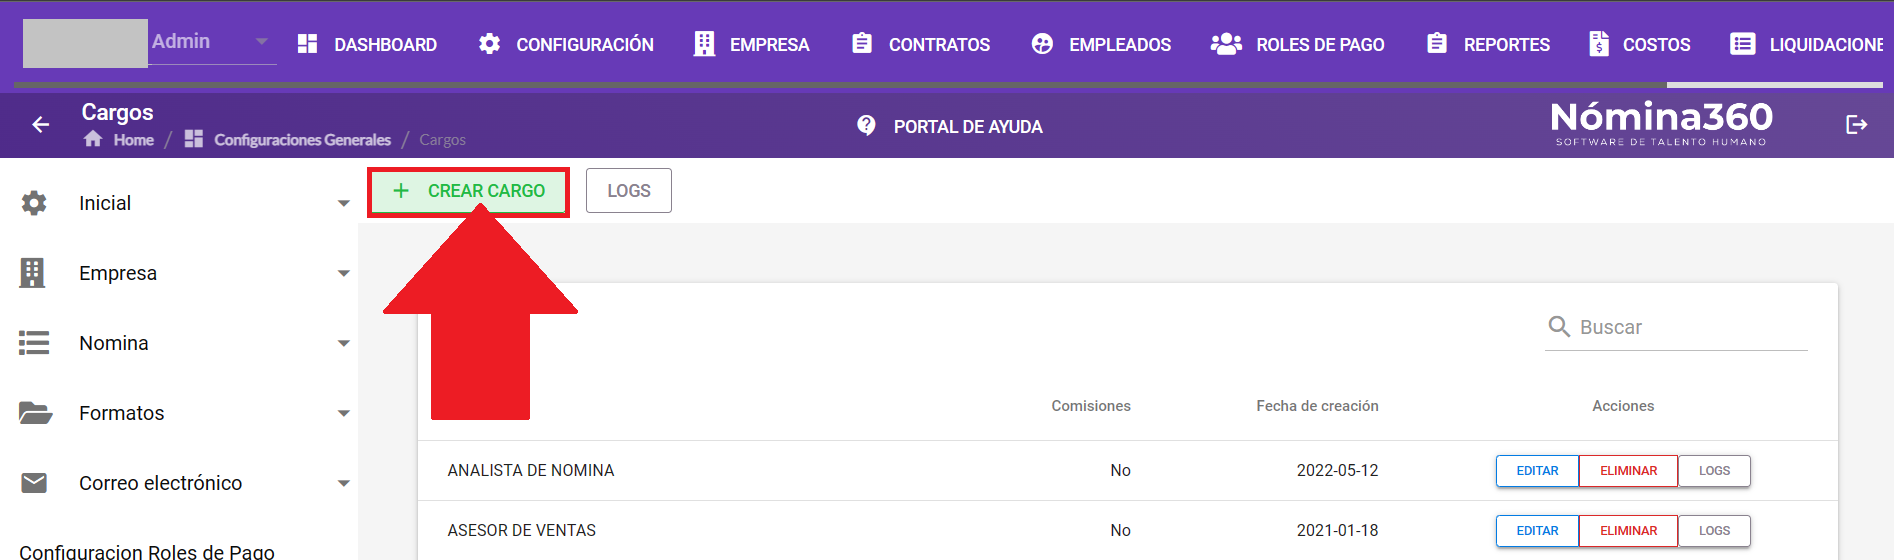Open the LIQUIDACIONES menu

pyautogui.click(x=1808, y=45)
